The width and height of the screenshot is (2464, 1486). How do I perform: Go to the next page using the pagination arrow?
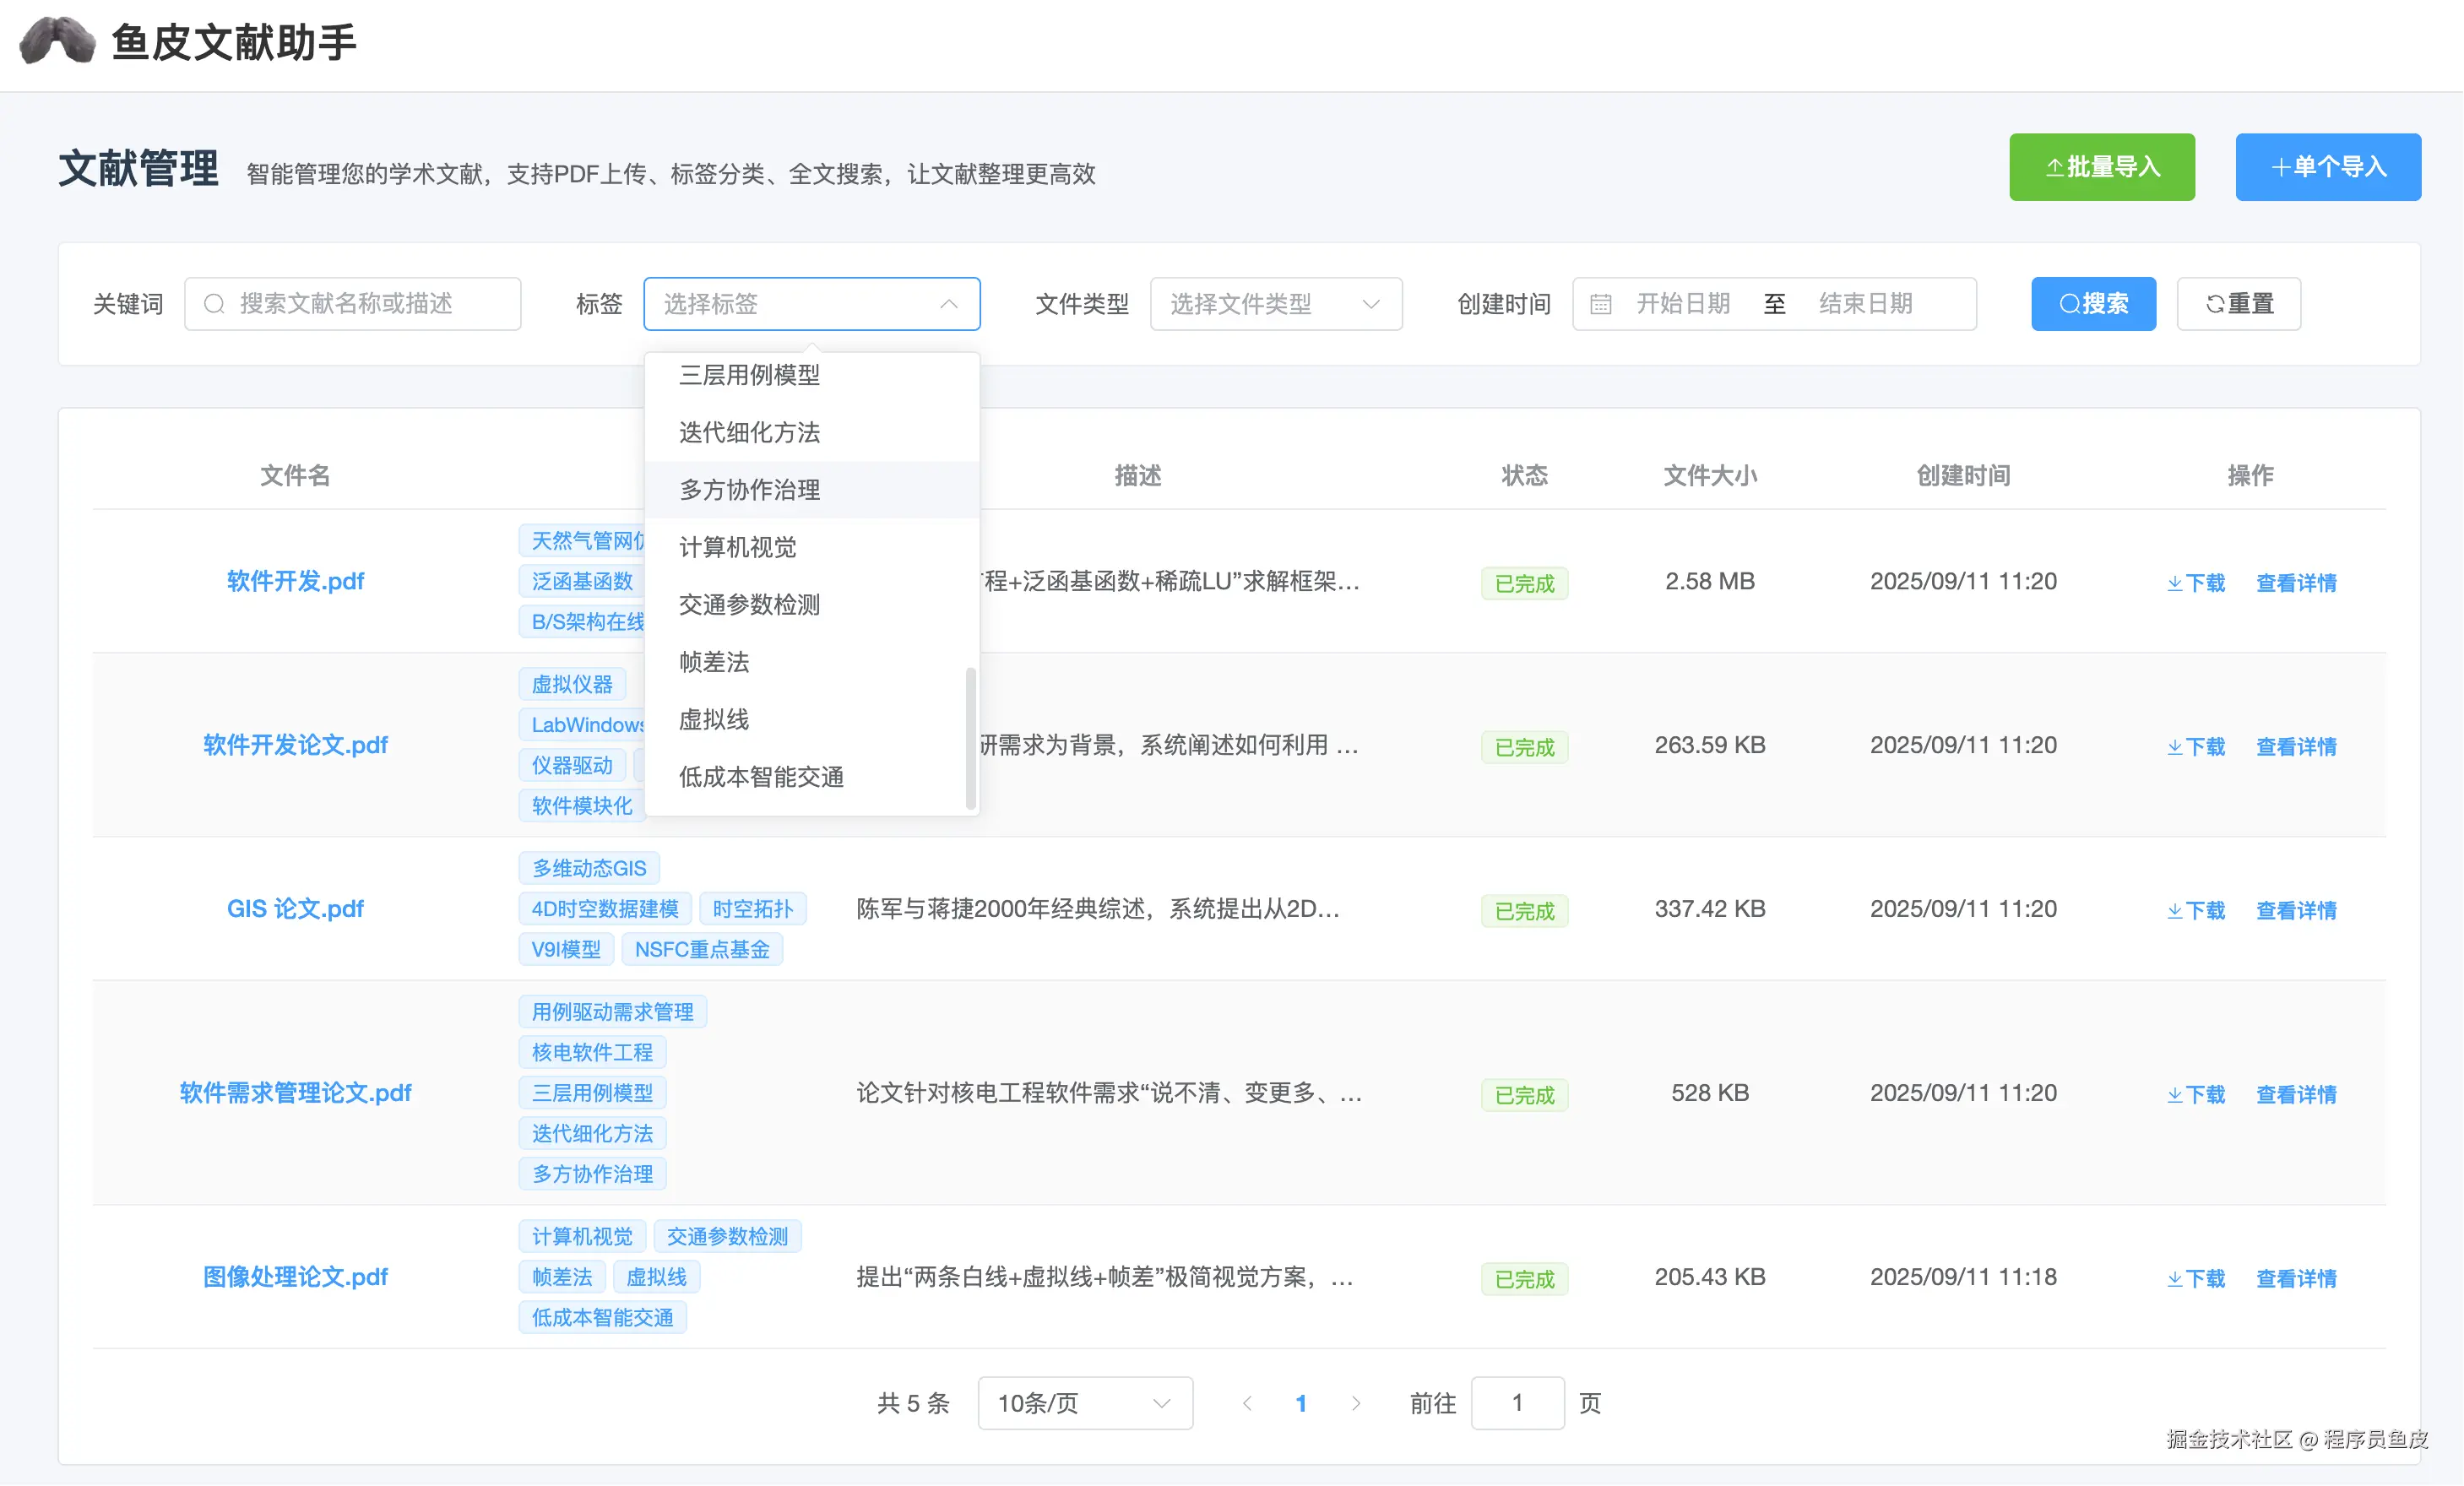coord(1355,1403)
